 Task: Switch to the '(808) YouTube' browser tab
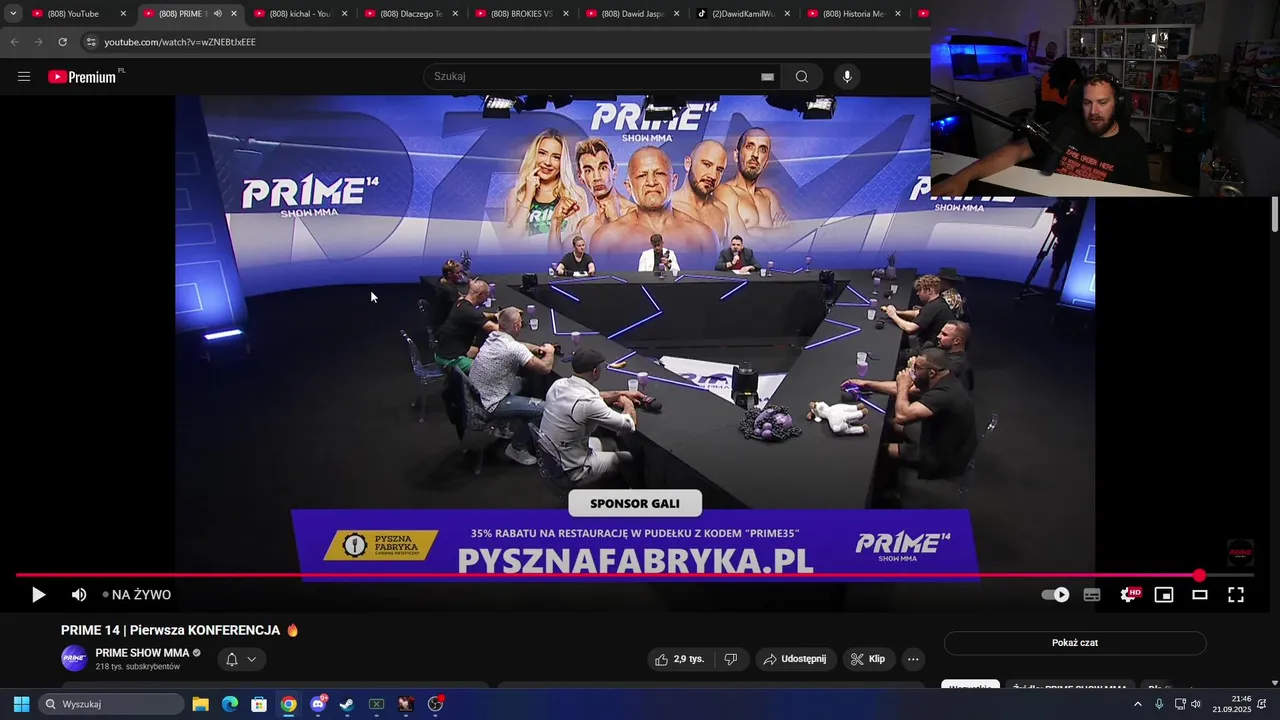pos(80,14)
